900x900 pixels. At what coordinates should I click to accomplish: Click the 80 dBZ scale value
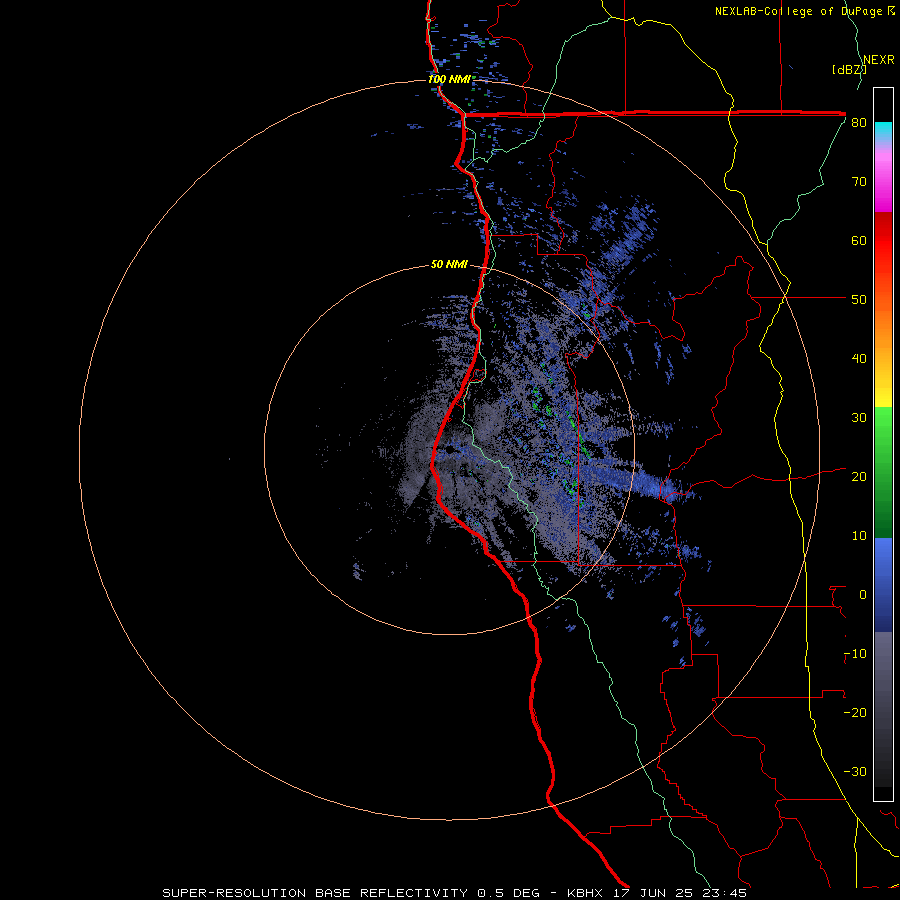pos(859,123)
